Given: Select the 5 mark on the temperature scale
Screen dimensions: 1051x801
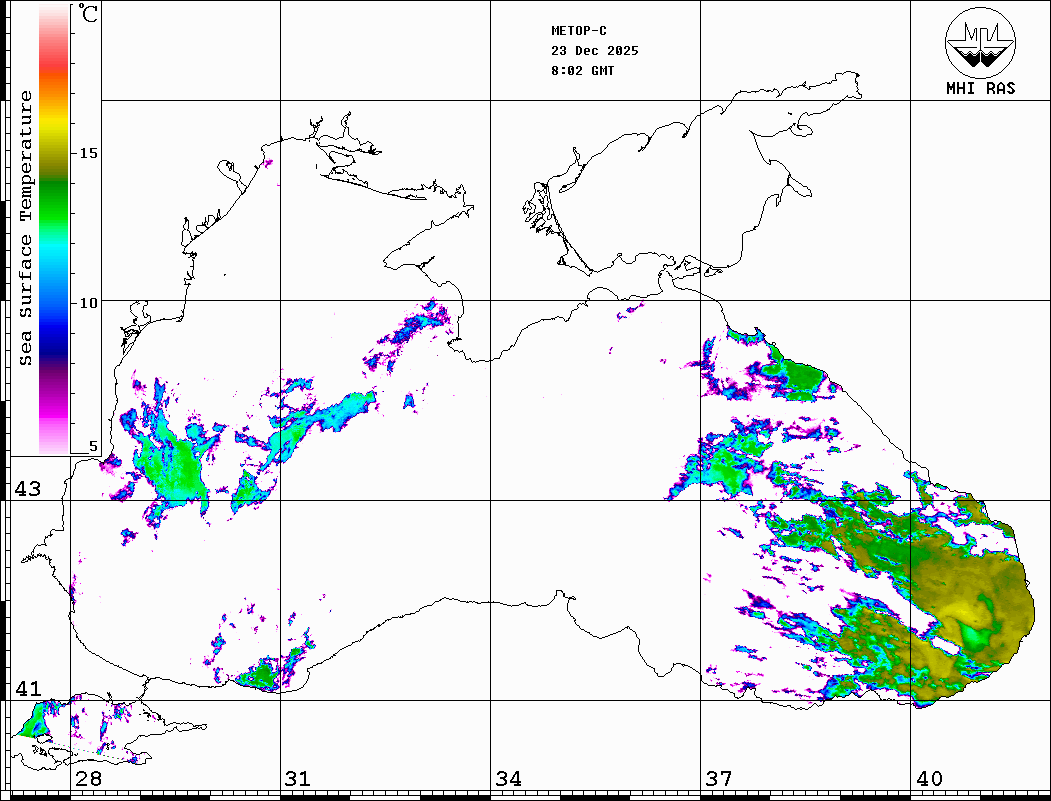Looking at the screenshot, I should (93, 447).
